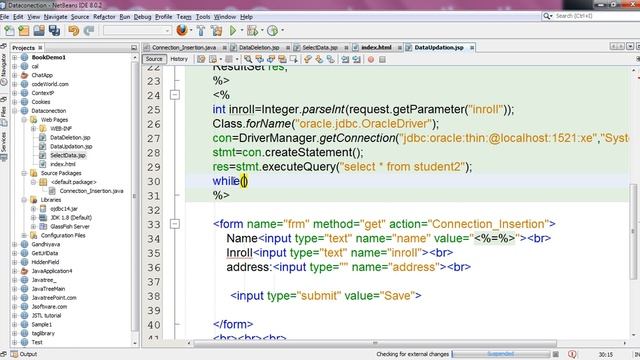Select Connection_Insertion.java in the Projects tree

(91, 191)
